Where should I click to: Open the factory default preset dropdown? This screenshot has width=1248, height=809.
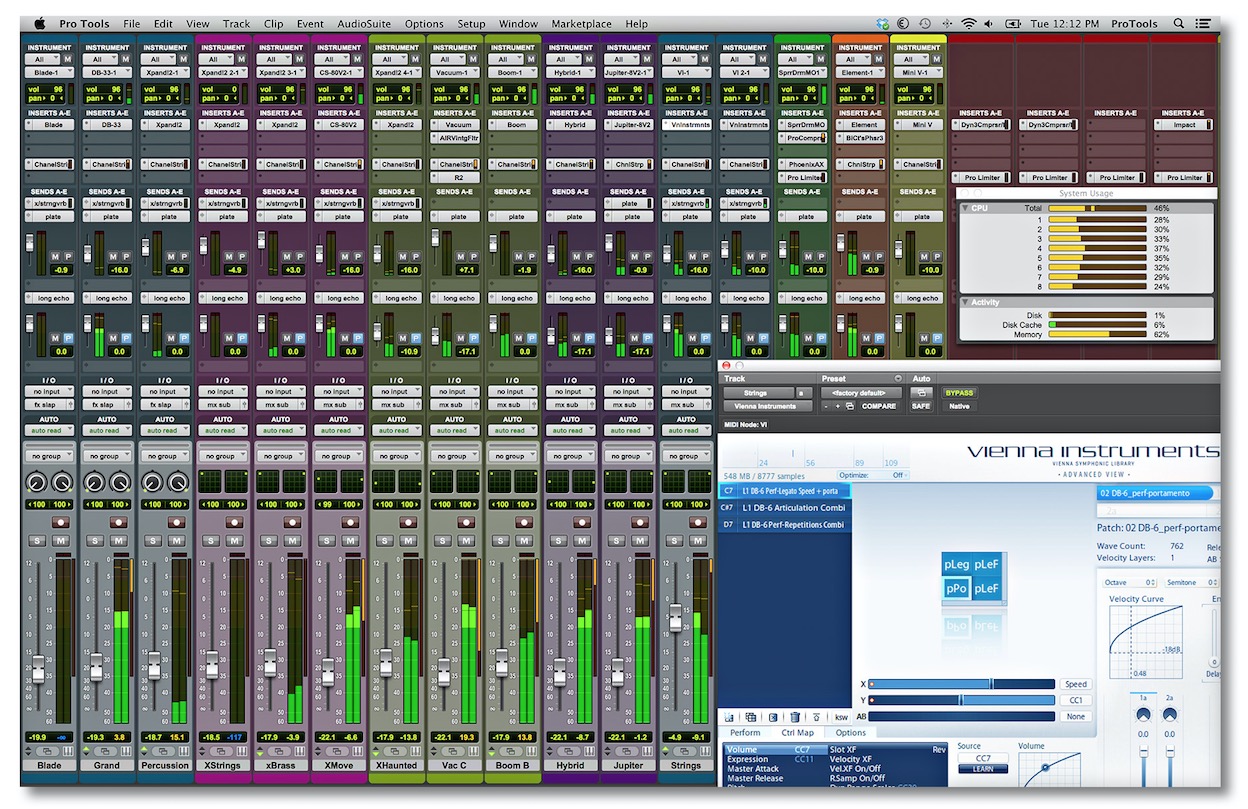pyautogui.click(x=859, y=393)
